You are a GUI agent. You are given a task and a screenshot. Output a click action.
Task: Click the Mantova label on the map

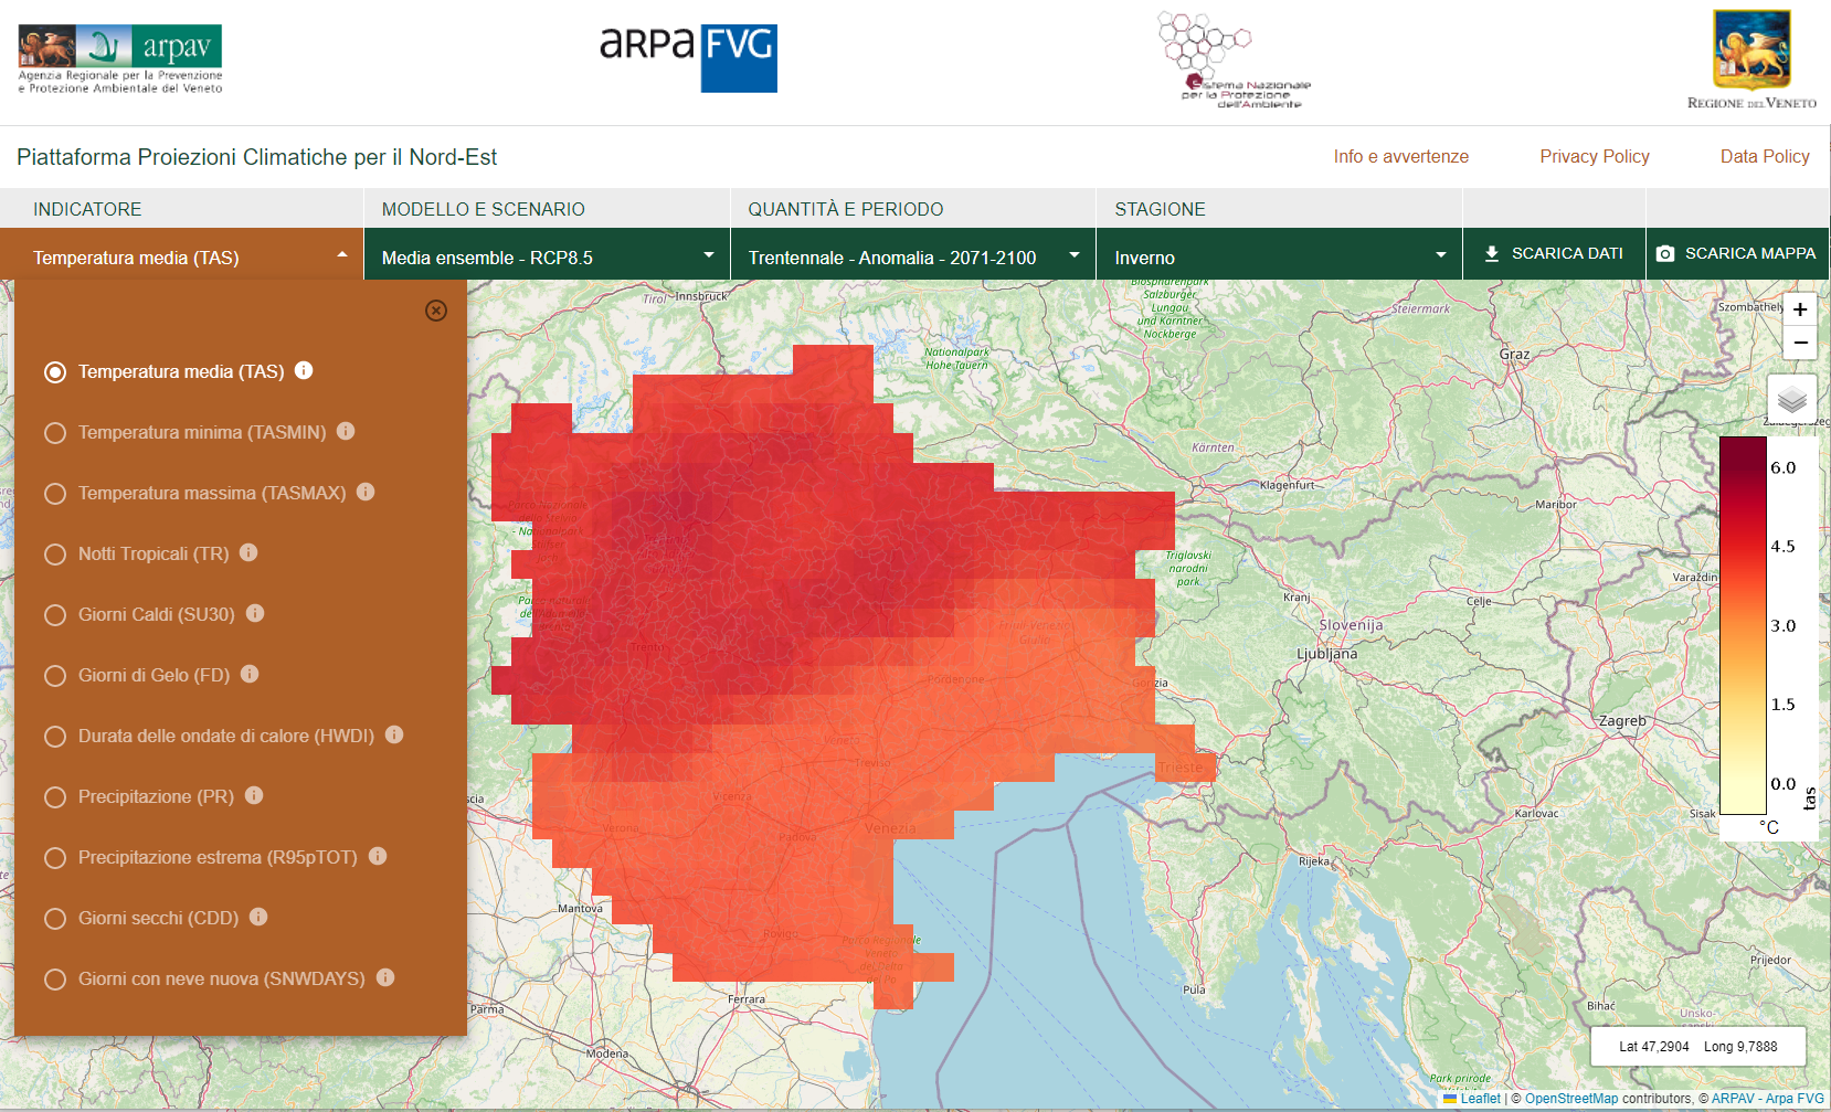(581, 908)
